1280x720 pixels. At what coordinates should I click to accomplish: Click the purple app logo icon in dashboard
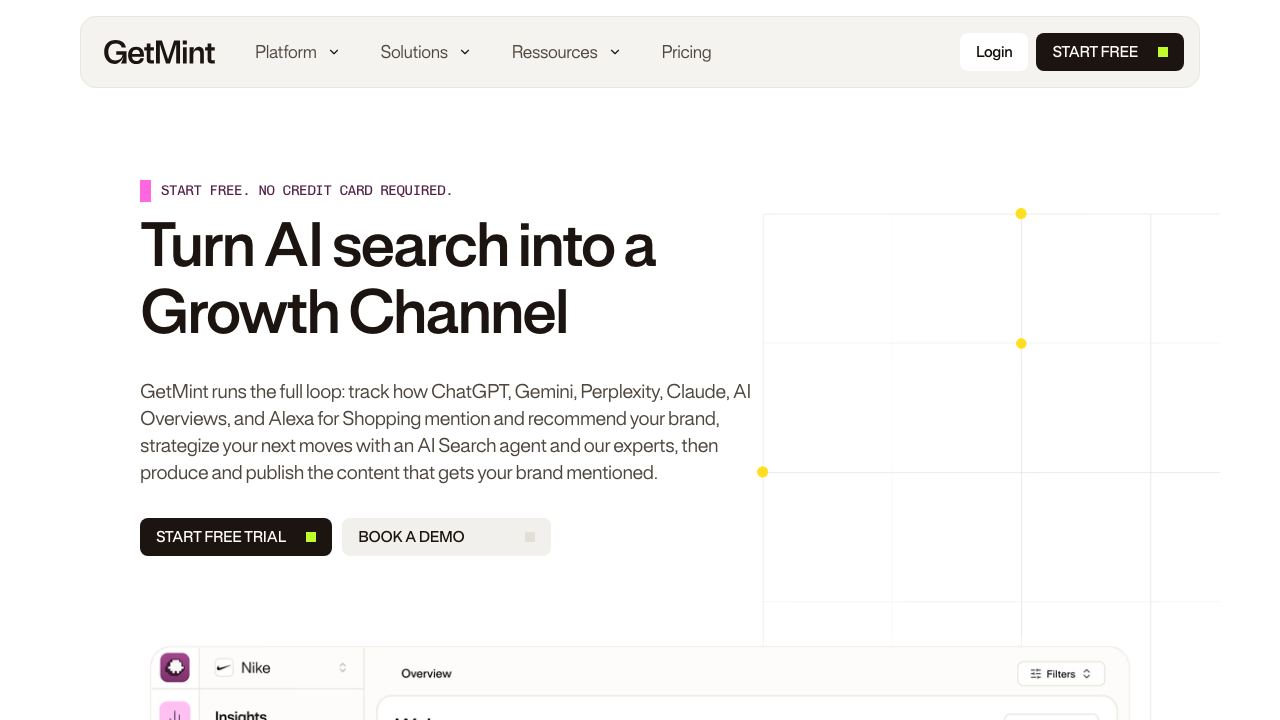coord(175,667)
